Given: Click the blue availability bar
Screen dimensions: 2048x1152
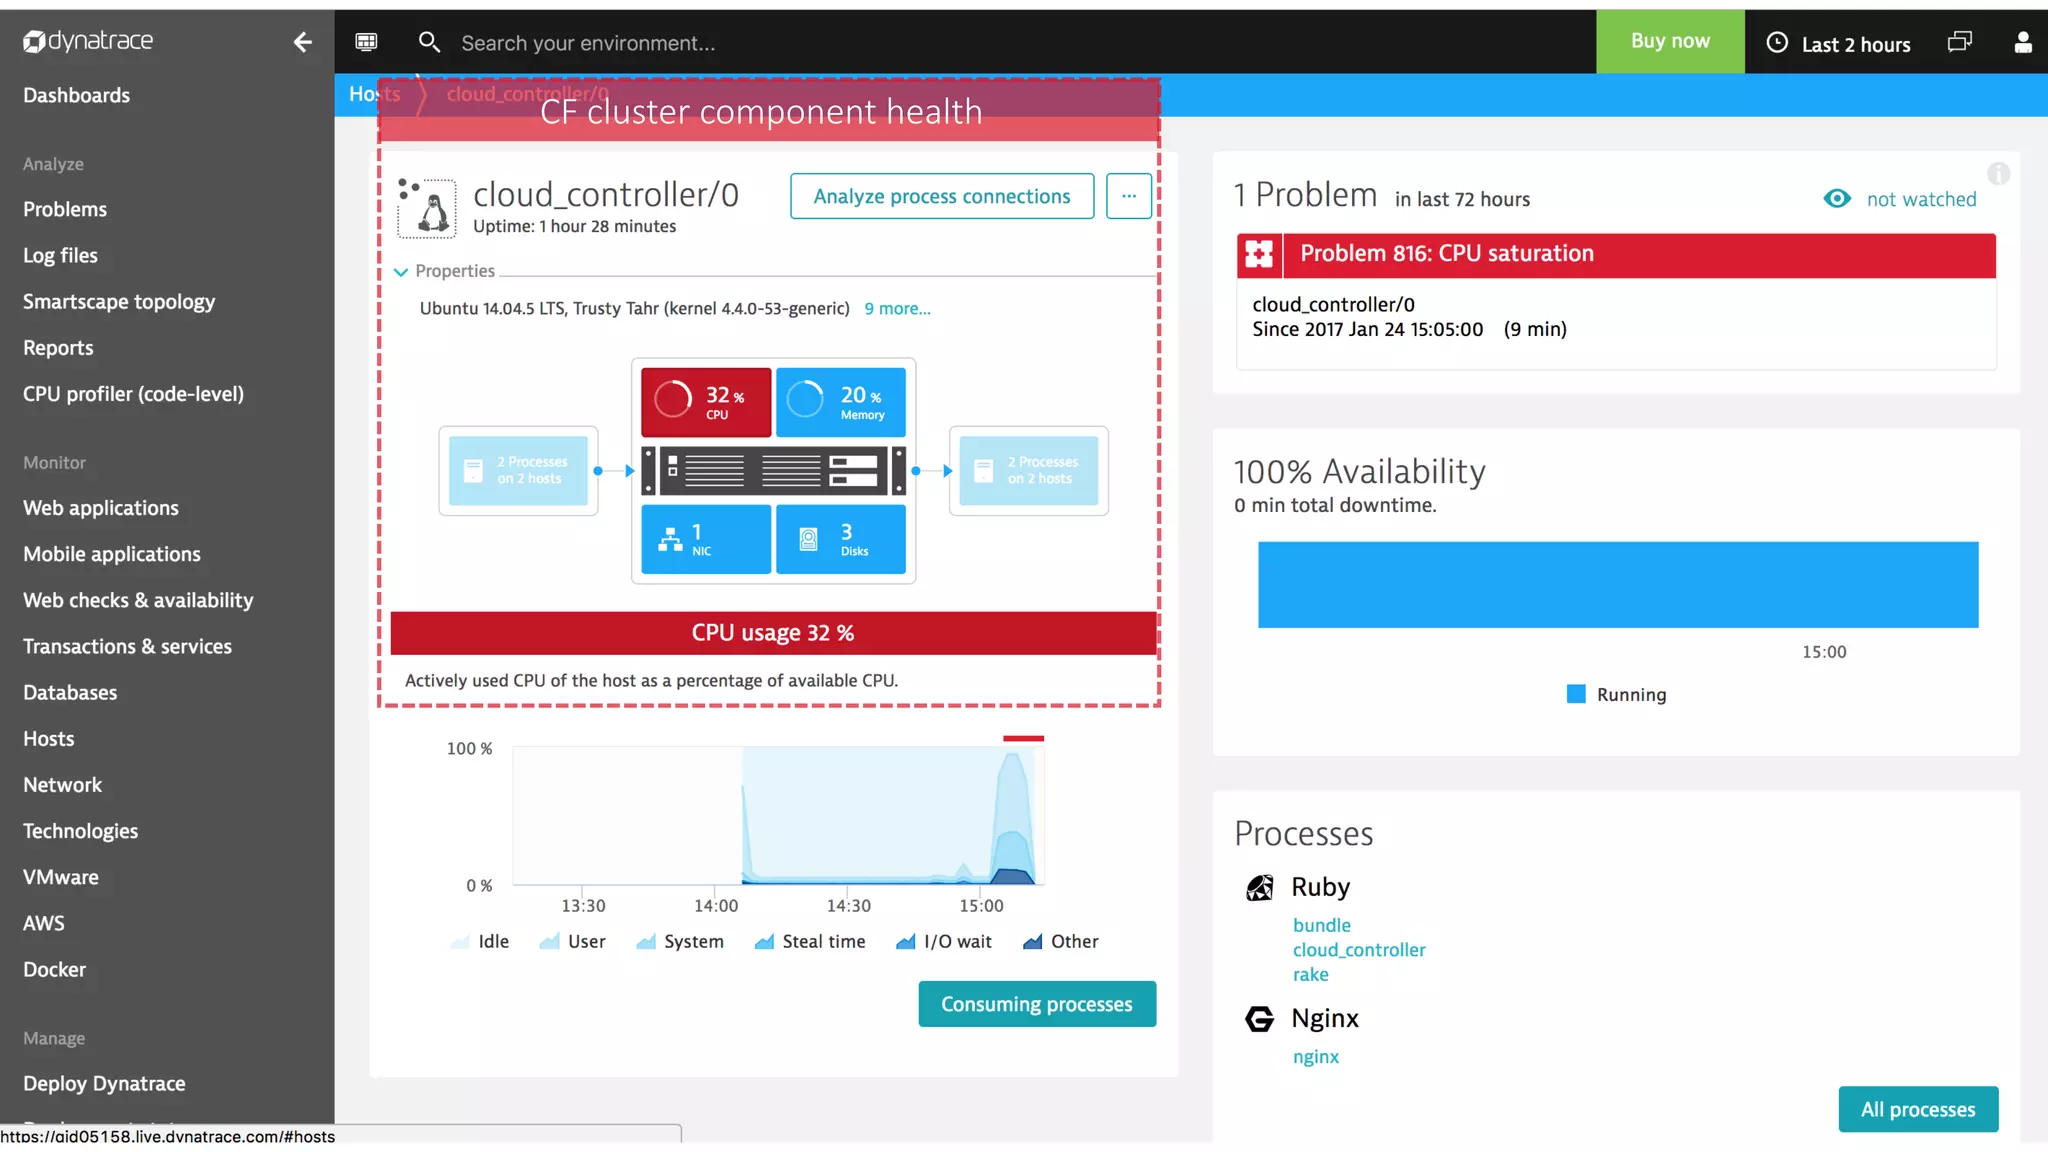Looking at the screenshot, I should [1618, 585].
